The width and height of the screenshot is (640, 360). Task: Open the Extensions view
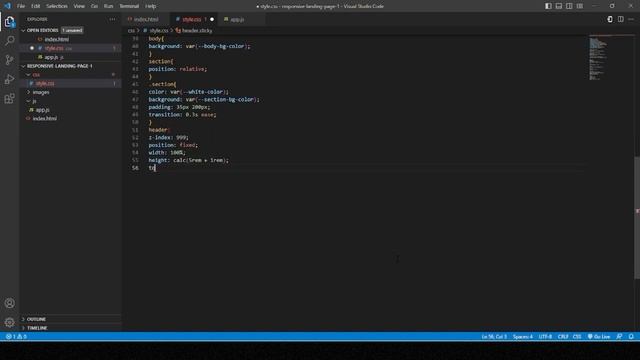[x=9, y=98]
